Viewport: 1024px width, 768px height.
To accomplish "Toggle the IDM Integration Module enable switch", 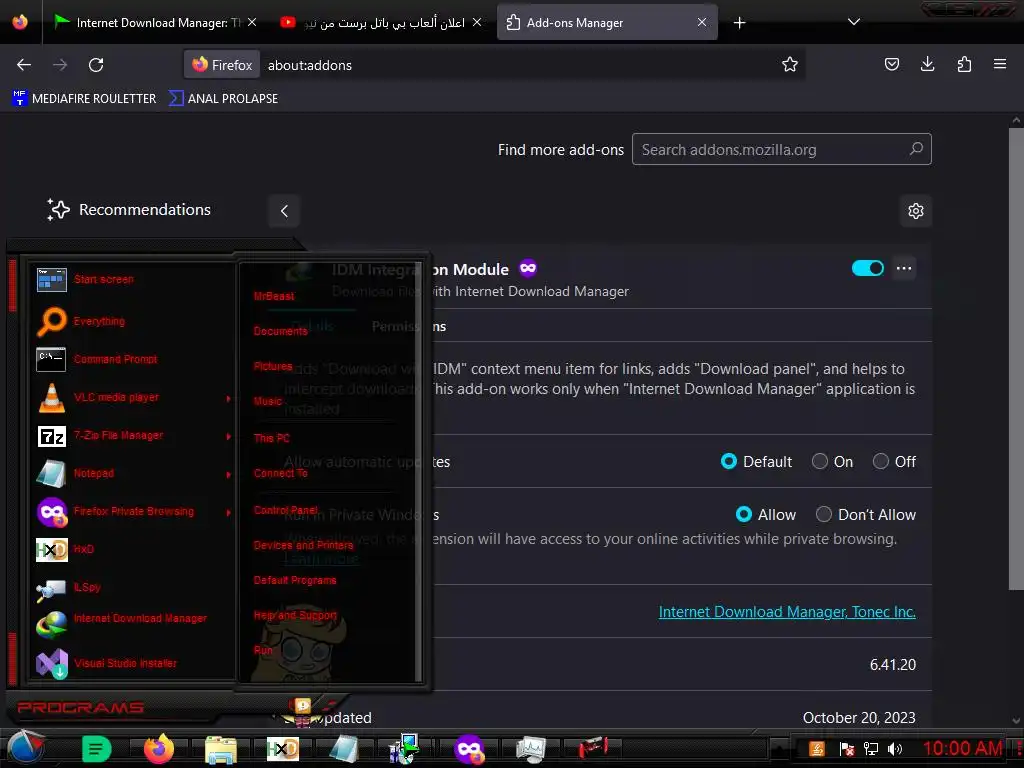I will [867, 268].
